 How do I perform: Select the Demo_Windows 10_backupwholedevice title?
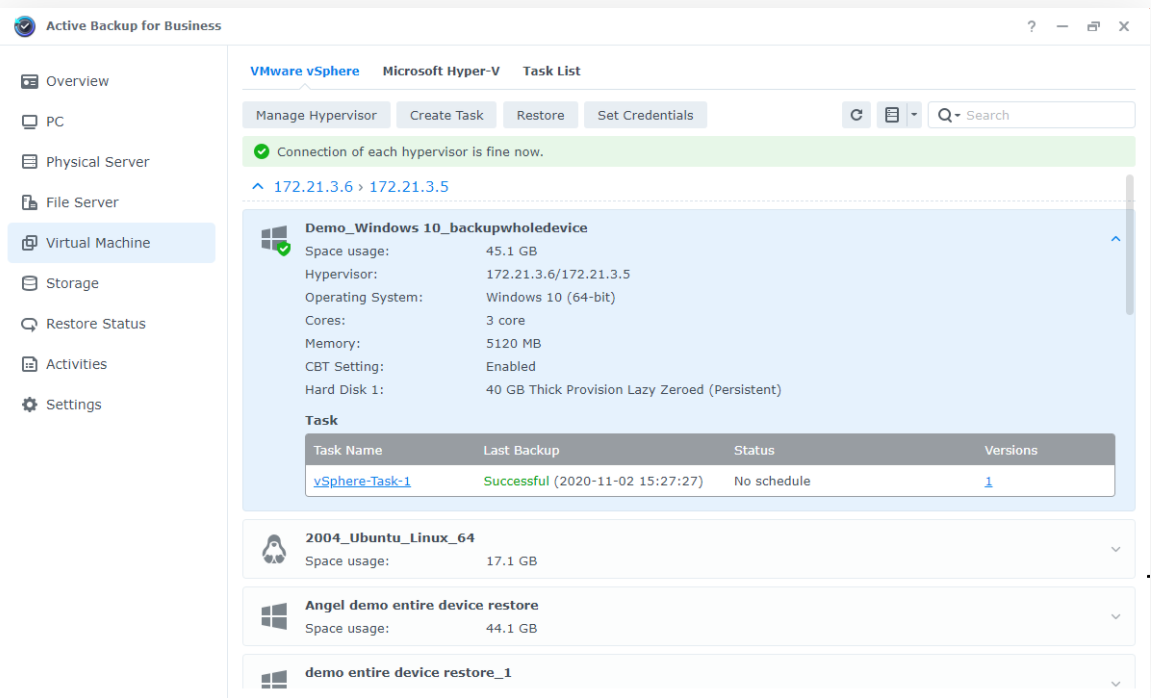coord(446,228)
